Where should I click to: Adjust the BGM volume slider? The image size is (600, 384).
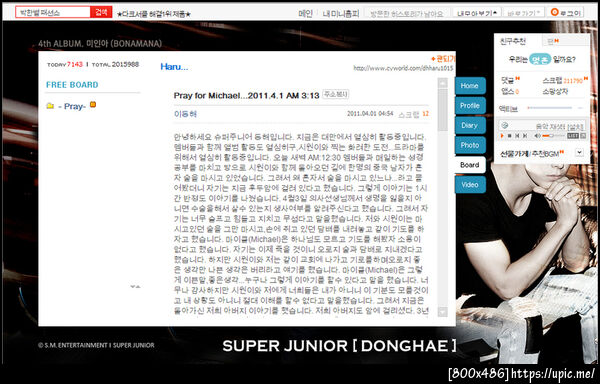(x=553, y=136)
